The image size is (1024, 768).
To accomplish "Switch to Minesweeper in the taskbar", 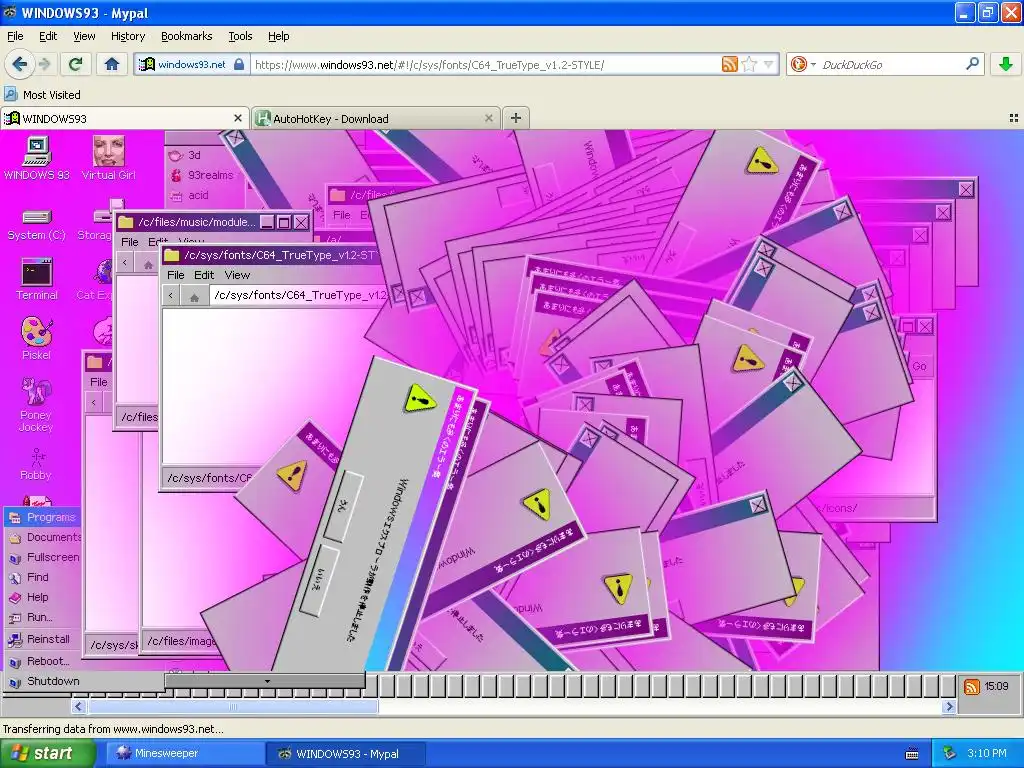I will pyautogui.click(x=184, y=754).
